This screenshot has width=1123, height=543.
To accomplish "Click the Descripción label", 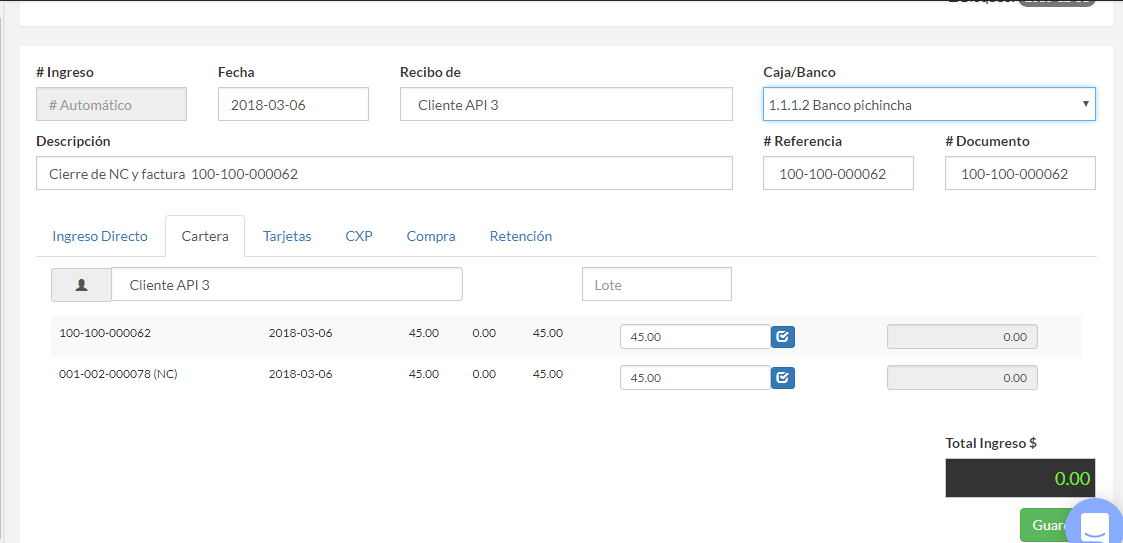I will (x=73, y=141).
